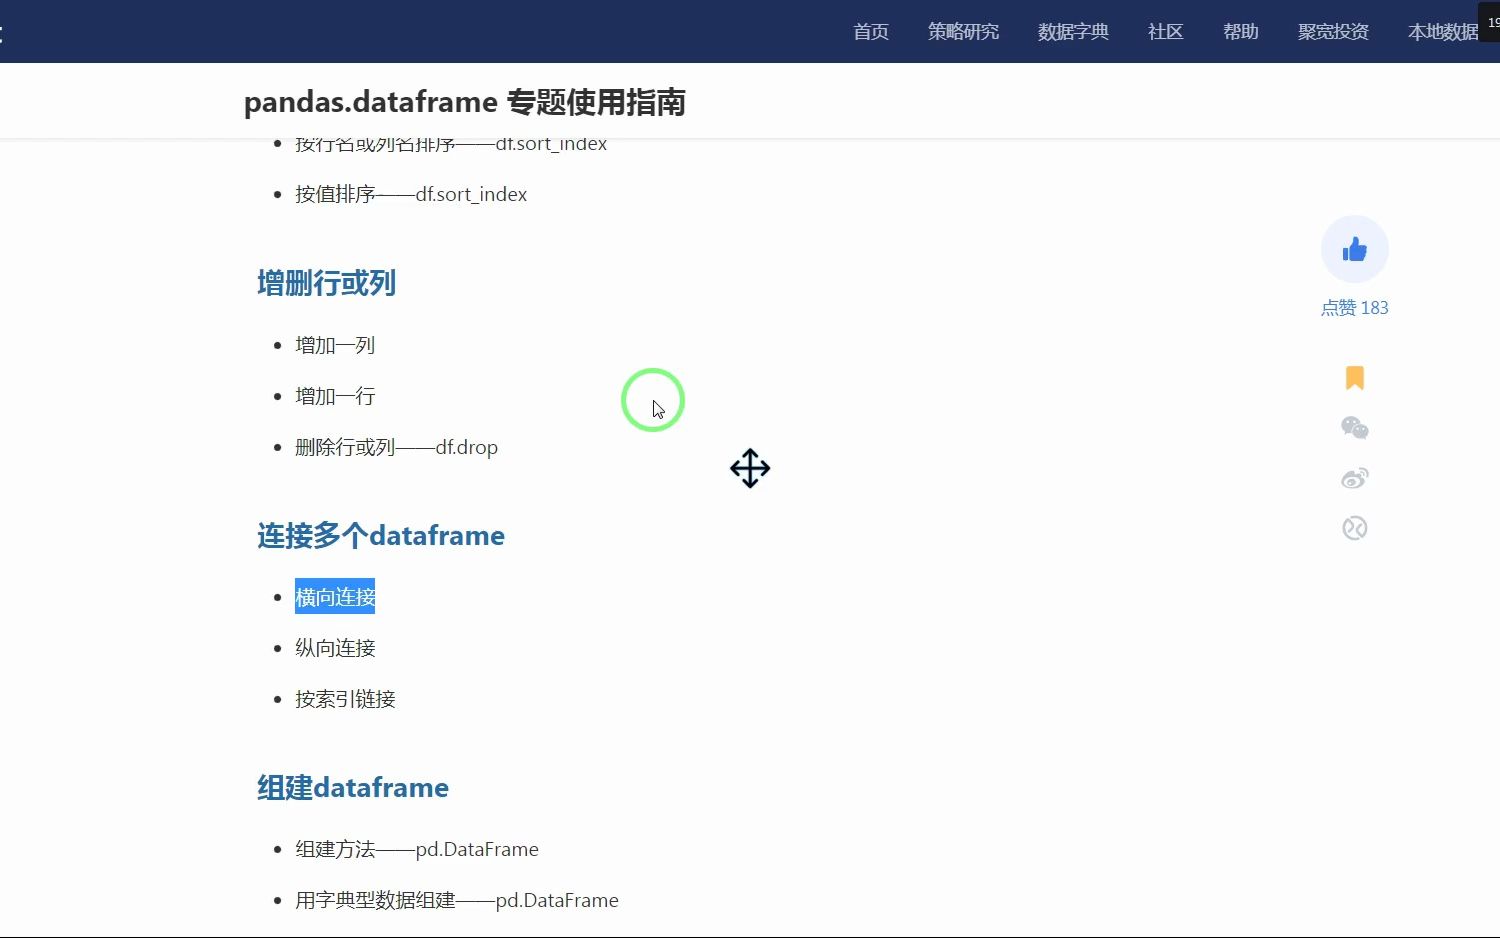Screen dimensions: 1500x938
Task: Click 用字典型数据组建——pd.DataFrame list item
Action: coord(457,900)
